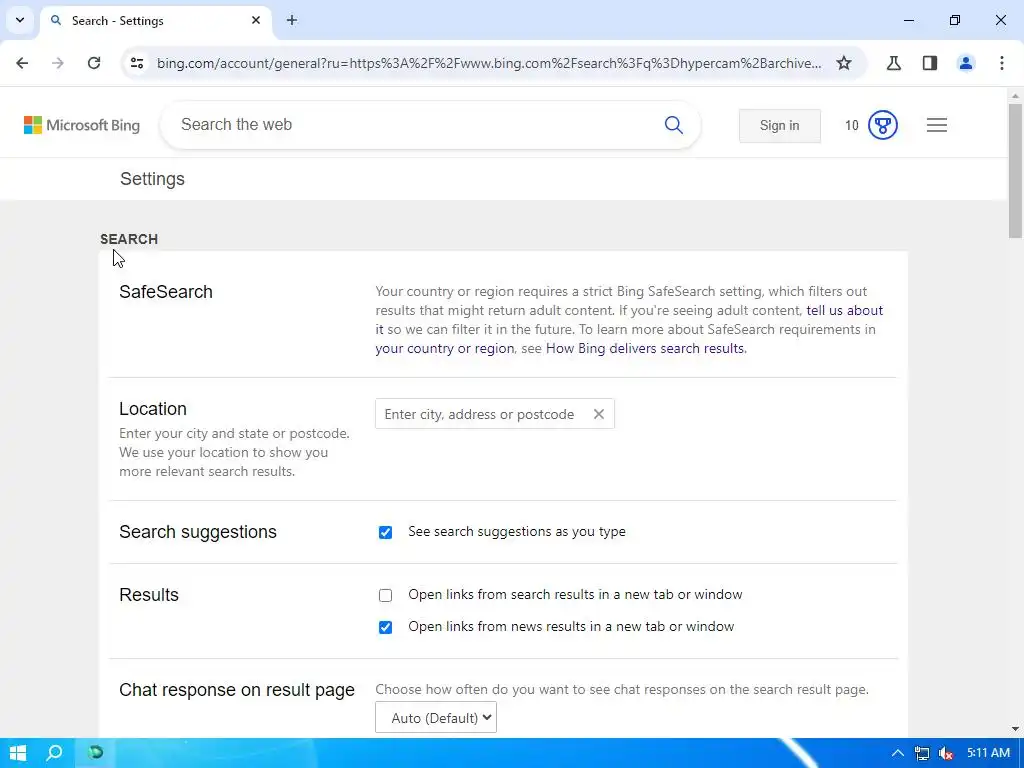Image resolution: width=1024 pixels, height=768 pixels.
Task: Open the Chrome profile avatar
Action: [966, 63]
